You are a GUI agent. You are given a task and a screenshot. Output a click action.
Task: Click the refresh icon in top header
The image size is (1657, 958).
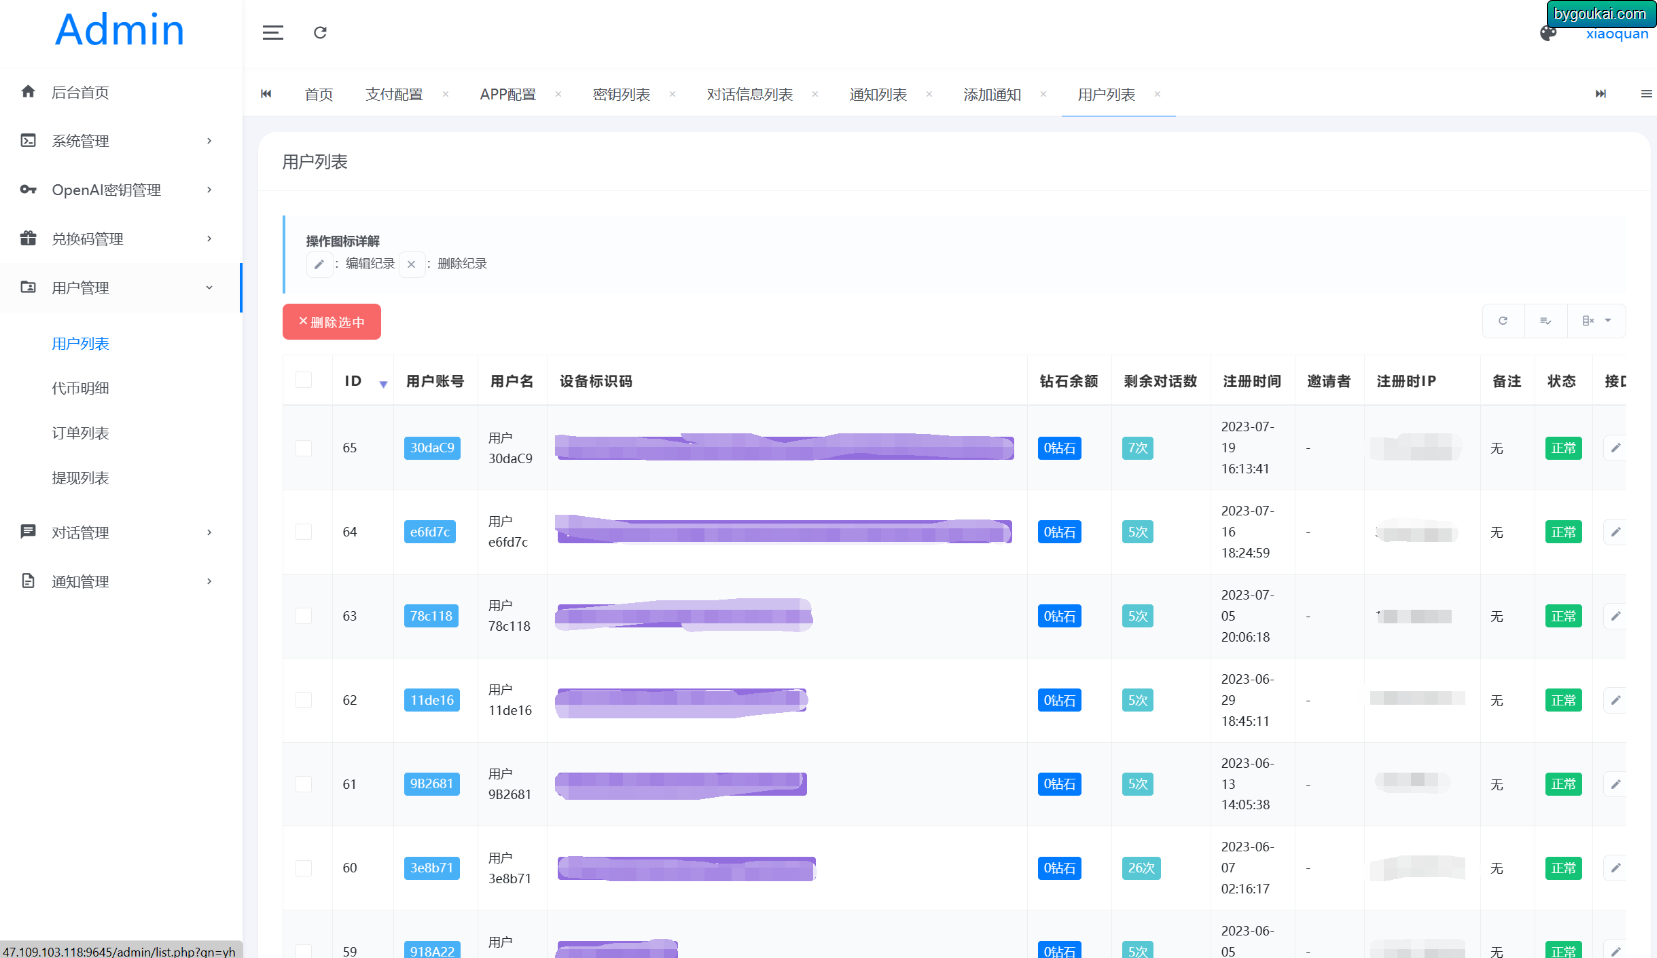(320, 33)
